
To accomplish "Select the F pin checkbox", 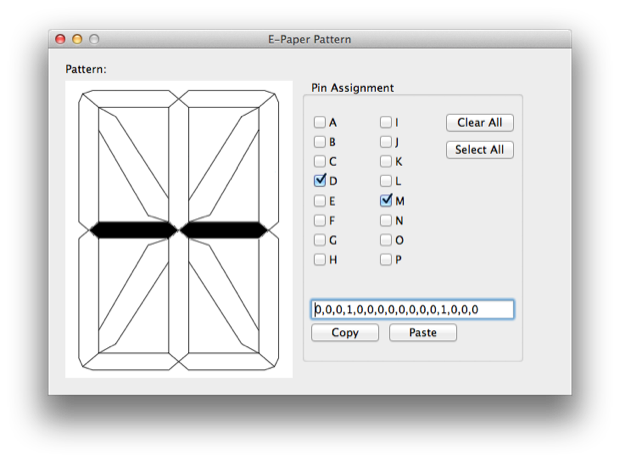I will (320, 220).
